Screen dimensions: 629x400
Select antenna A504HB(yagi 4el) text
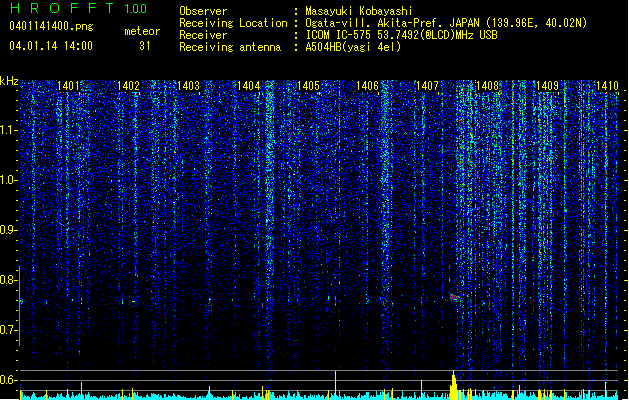tap(353, 47)
